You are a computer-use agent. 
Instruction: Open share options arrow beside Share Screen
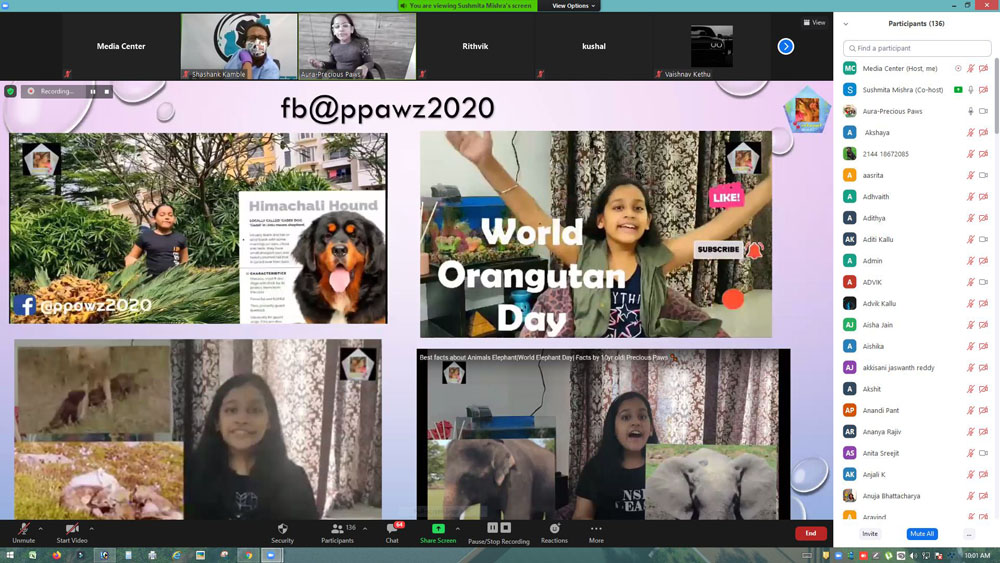(x=457, y=529)
